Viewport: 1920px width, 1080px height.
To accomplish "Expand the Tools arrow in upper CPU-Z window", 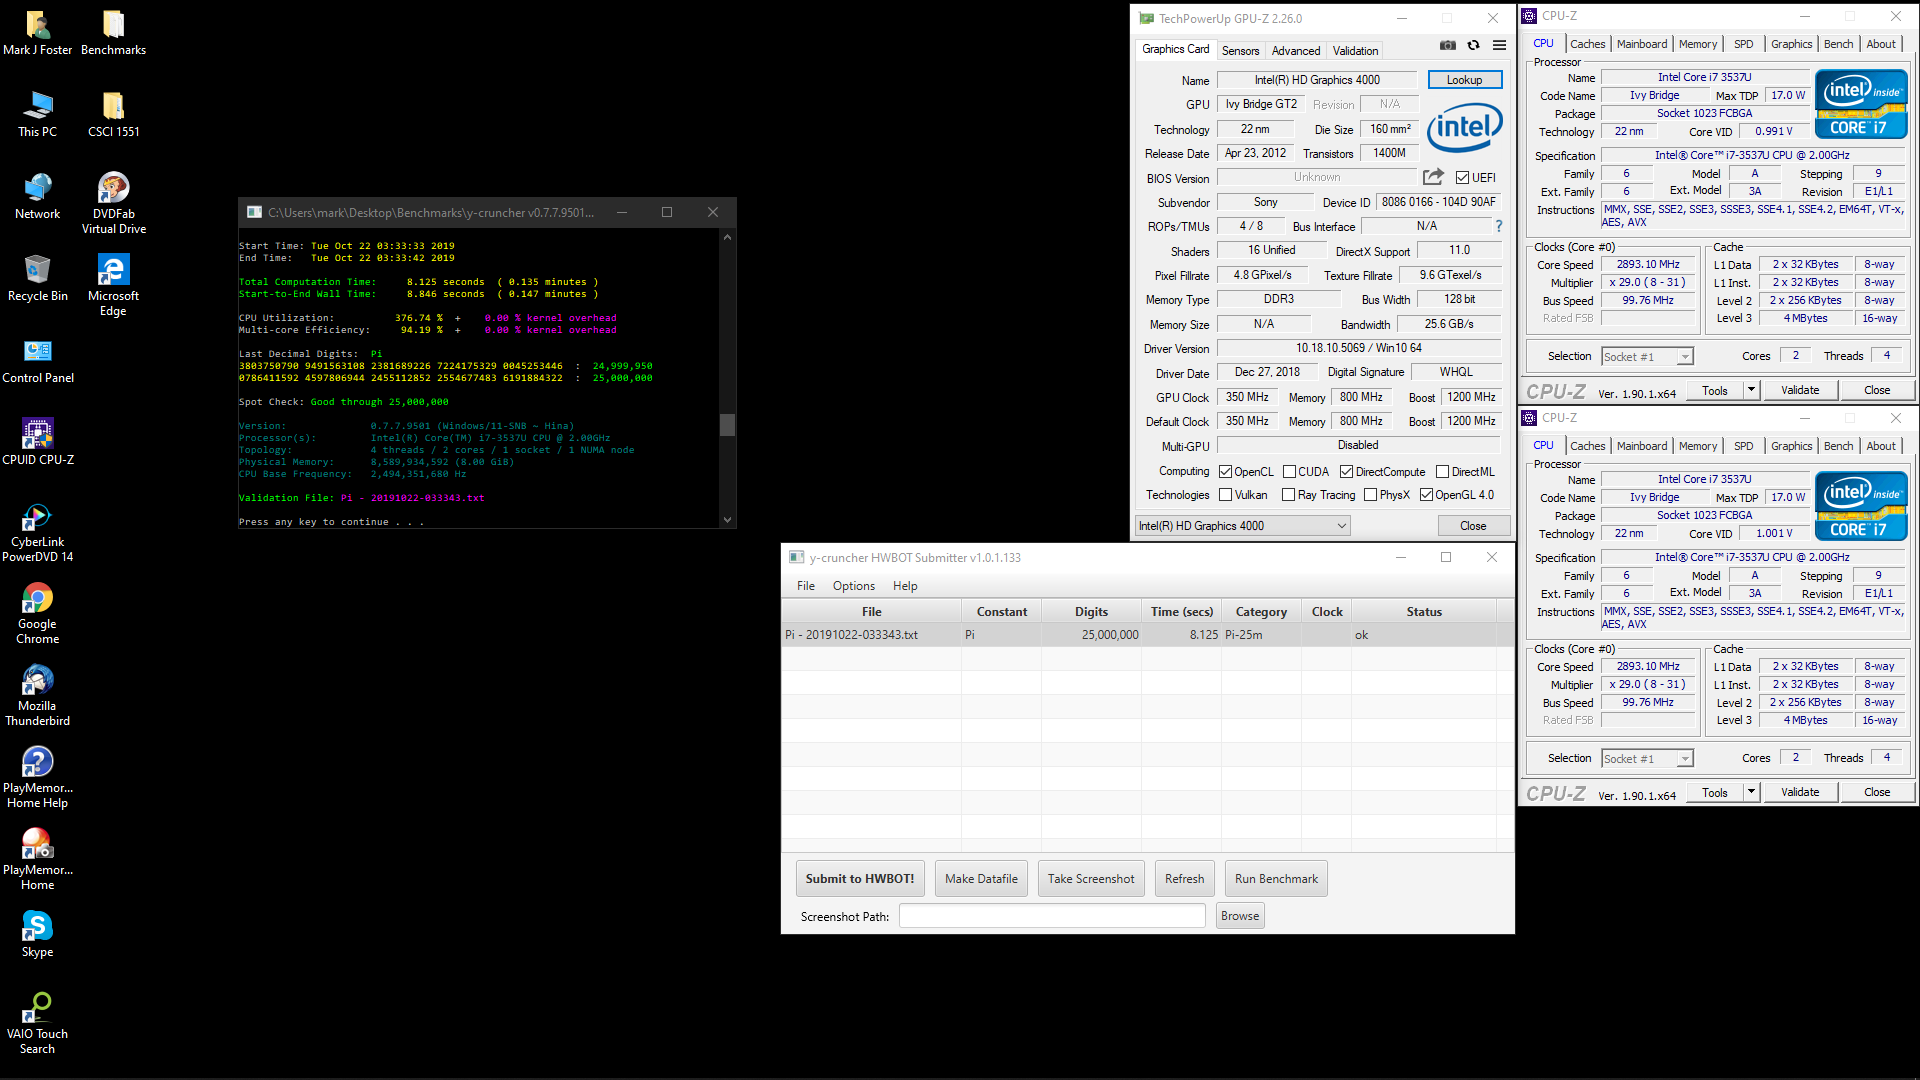I will pos(1751,390).
